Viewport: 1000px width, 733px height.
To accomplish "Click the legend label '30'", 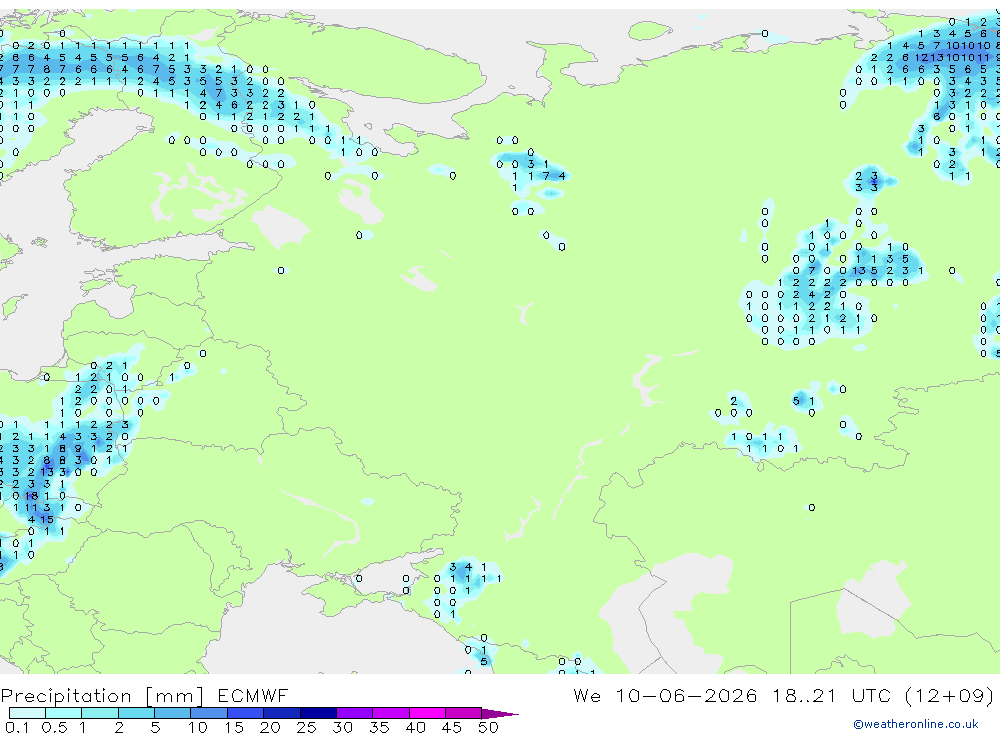I will pos(343,727).
